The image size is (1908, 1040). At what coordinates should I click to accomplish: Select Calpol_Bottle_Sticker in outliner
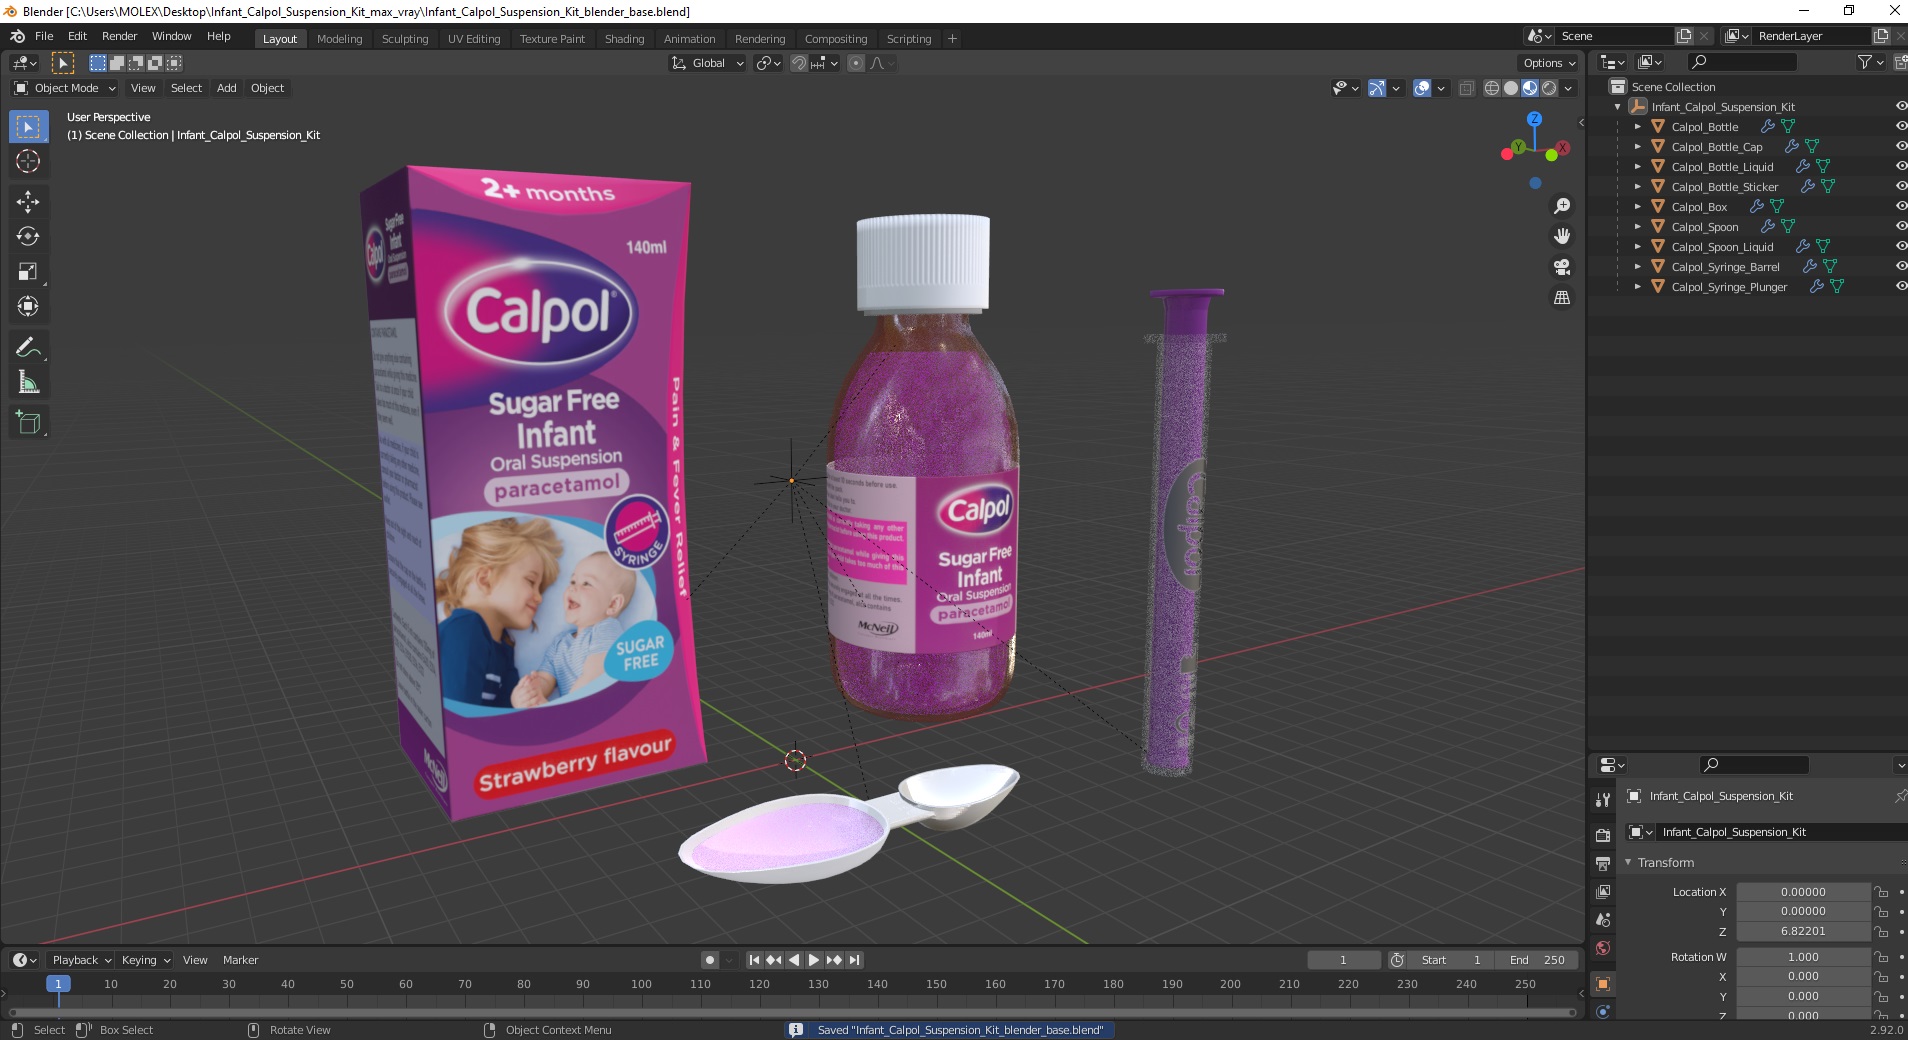point(1724,187)
